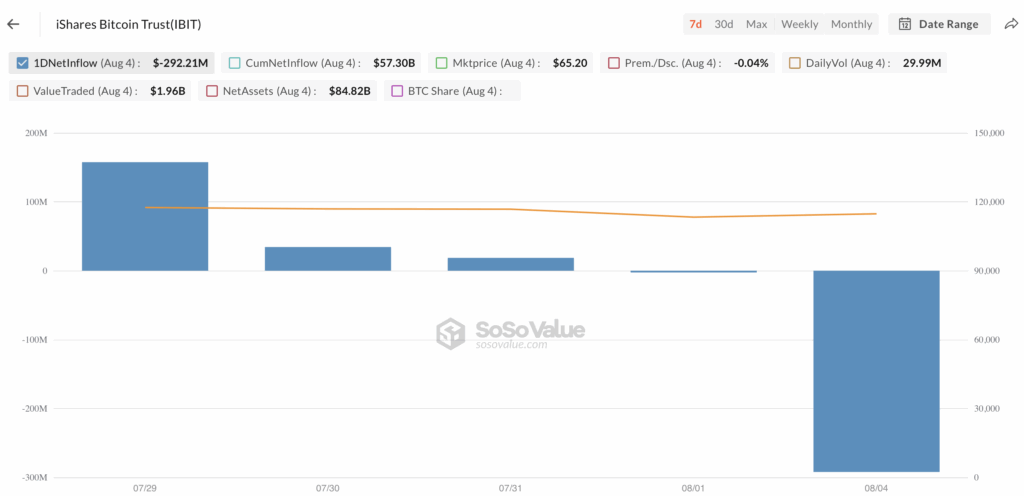
Task: Click the 07/31 inflow bar
Action: 511,264
